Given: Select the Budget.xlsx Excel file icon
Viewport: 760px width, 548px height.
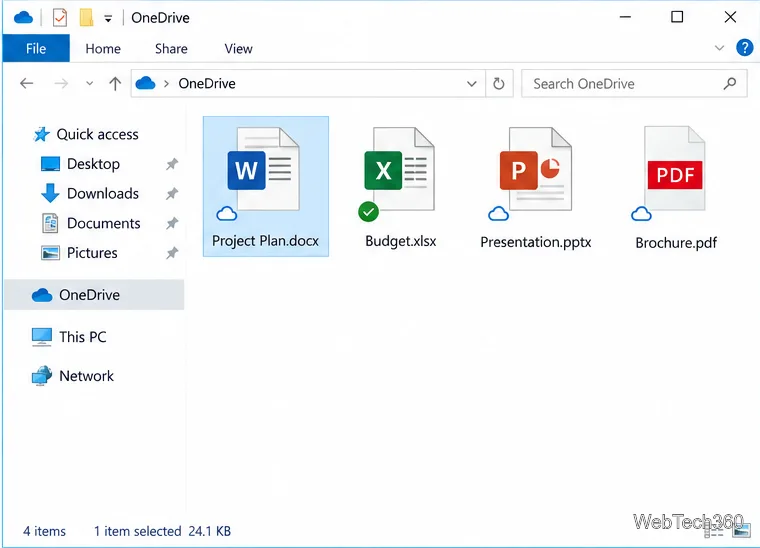Looking at the screenshot, I should (x=400, y=169).
